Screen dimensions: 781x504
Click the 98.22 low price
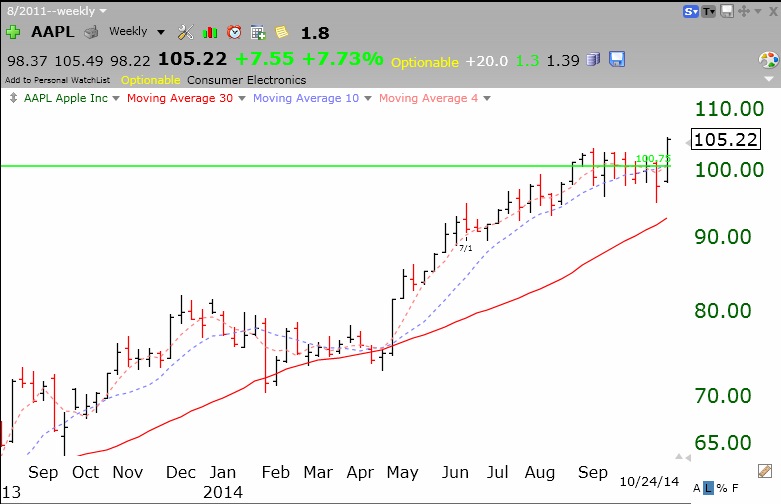pos(130,61)
